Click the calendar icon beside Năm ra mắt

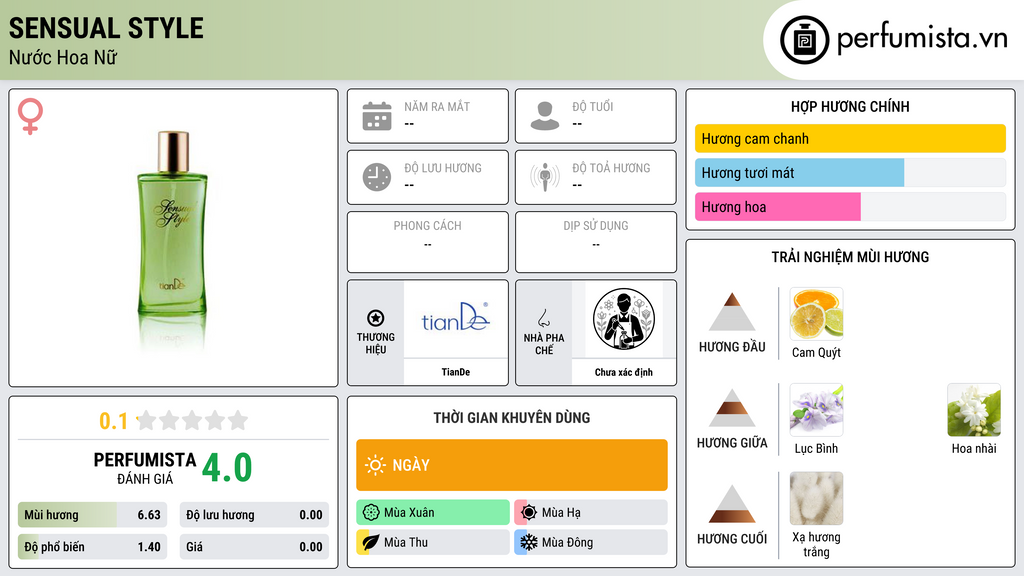(x=377, y=116)
